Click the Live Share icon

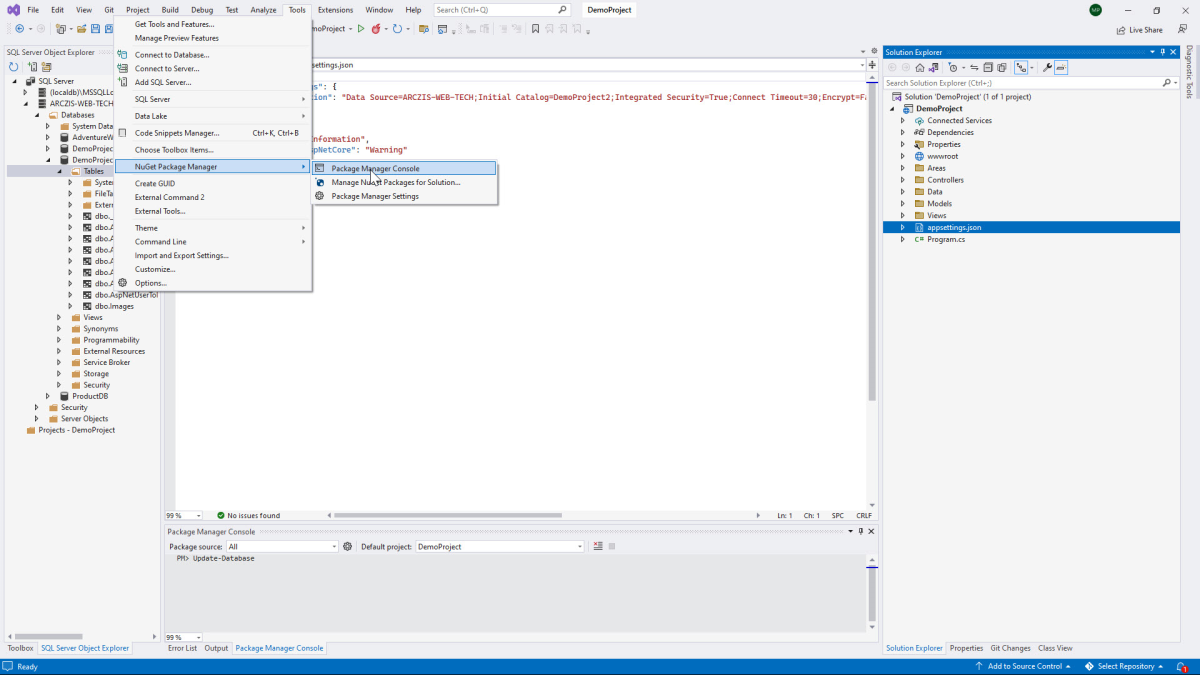click(1122, 30)
